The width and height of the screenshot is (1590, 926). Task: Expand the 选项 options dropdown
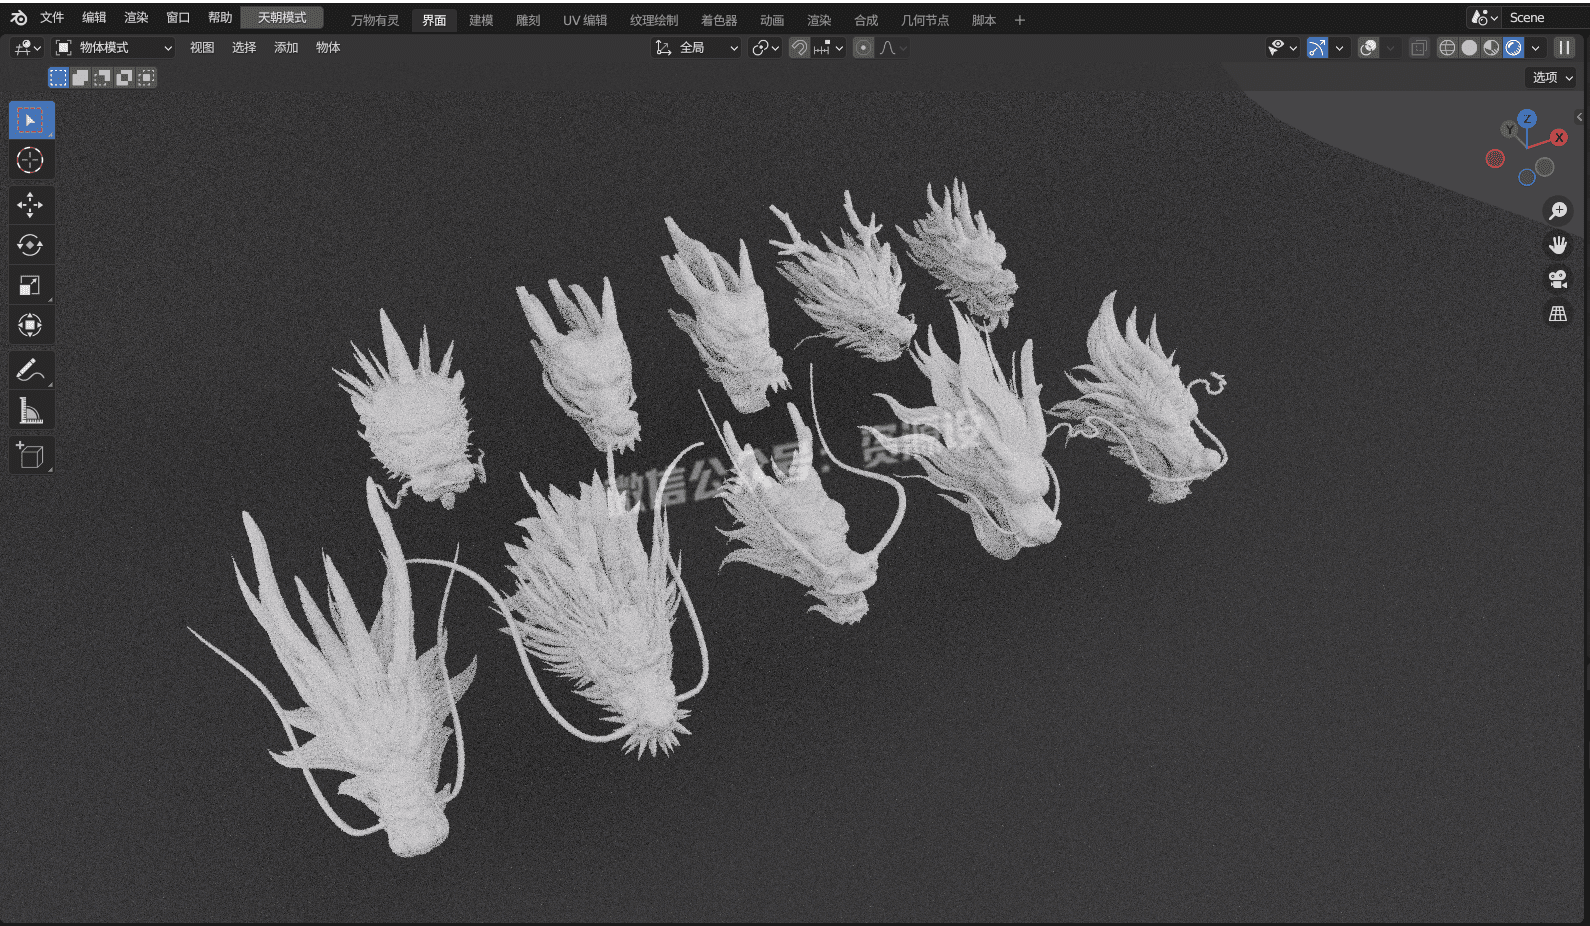[x=1552, y=77]
